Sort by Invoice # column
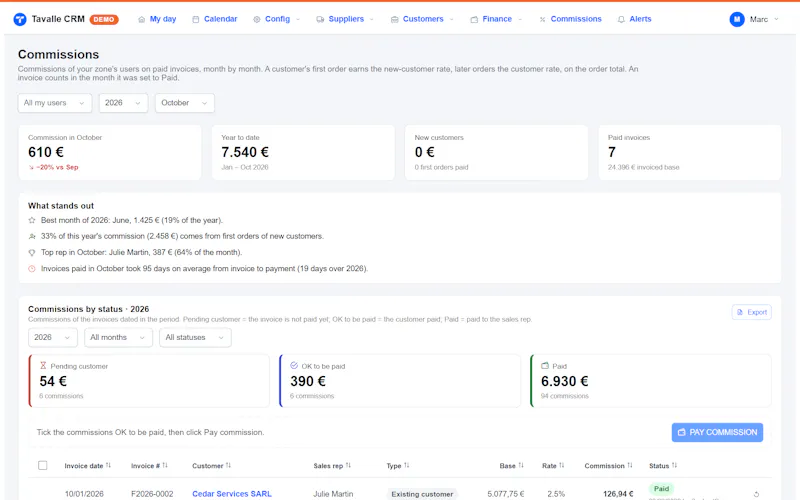The height and width of the screenshot is (500, 800). [149, 466]
